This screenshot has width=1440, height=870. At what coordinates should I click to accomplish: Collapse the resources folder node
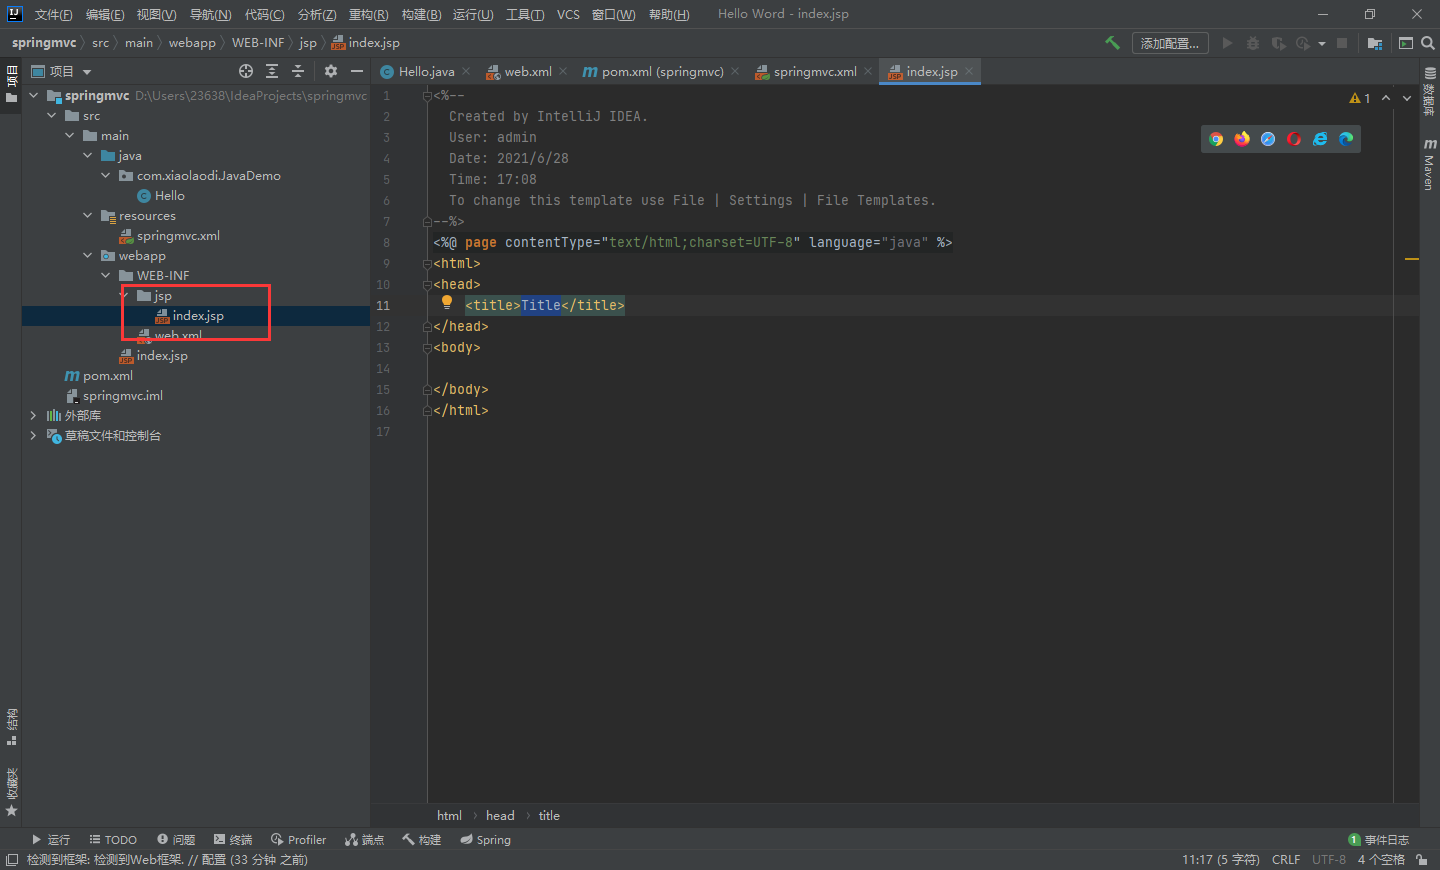tap(88, 216)
